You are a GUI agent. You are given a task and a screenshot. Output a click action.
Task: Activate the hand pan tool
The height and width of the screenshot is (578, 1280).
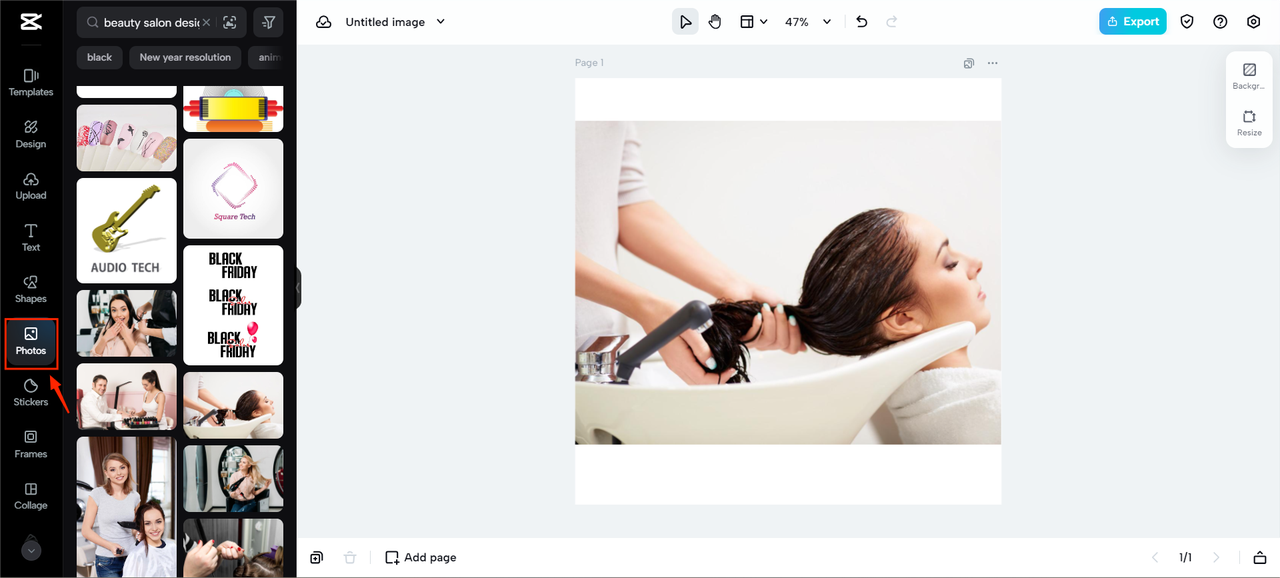715,21
